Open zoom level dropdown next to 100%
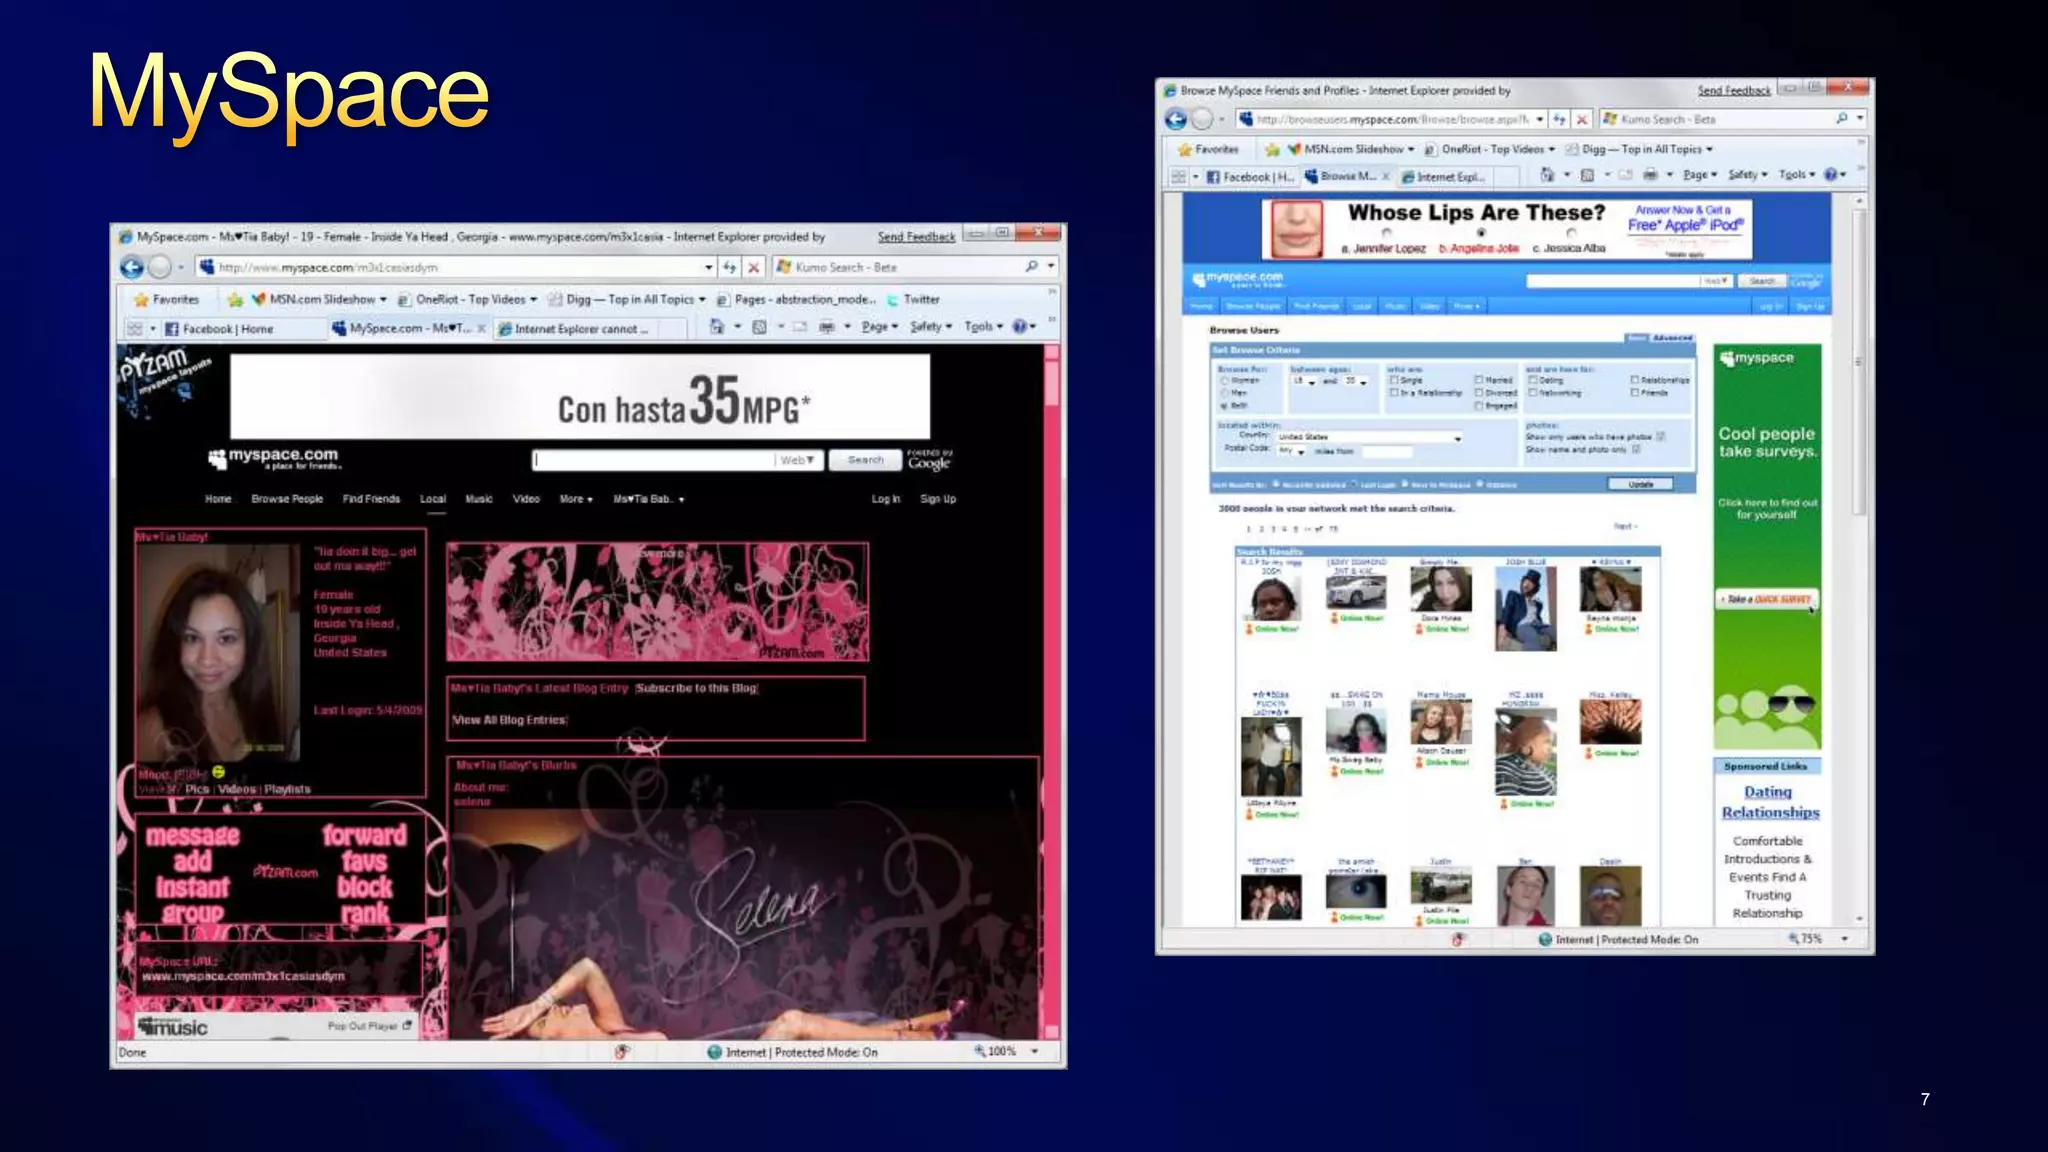The width and height of the screenshot is (2048, 1152). (x=1035, y=1051)
